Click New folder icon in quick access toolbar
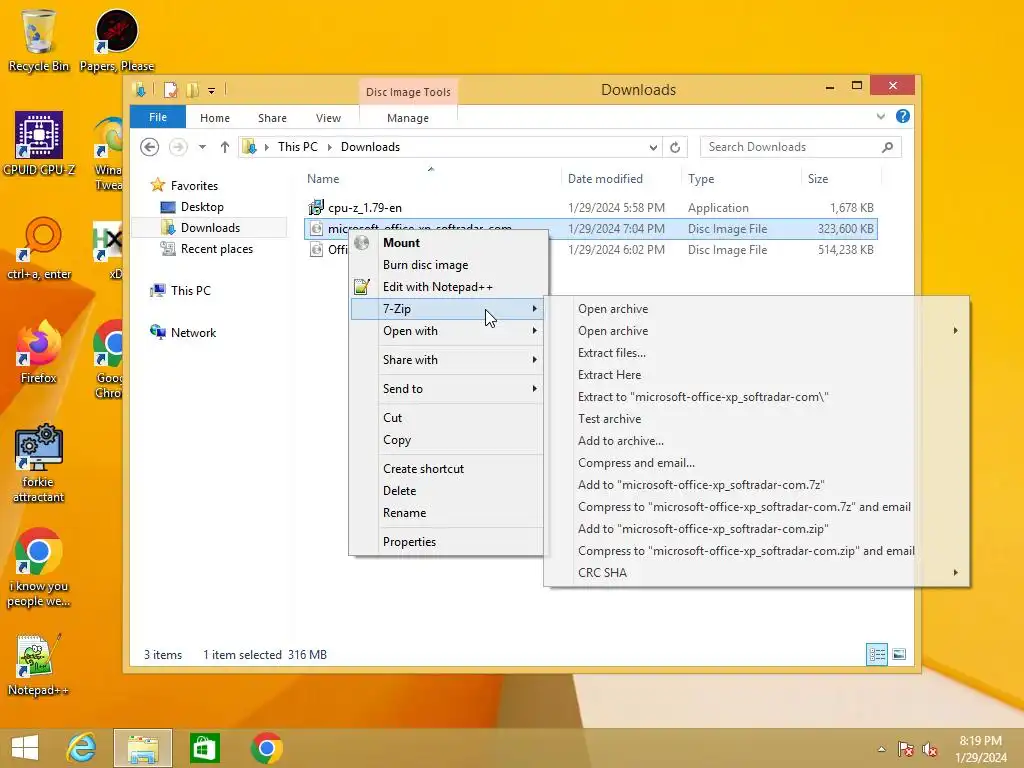The width and height of the screenshot is (1024, 768). point(192,90)
